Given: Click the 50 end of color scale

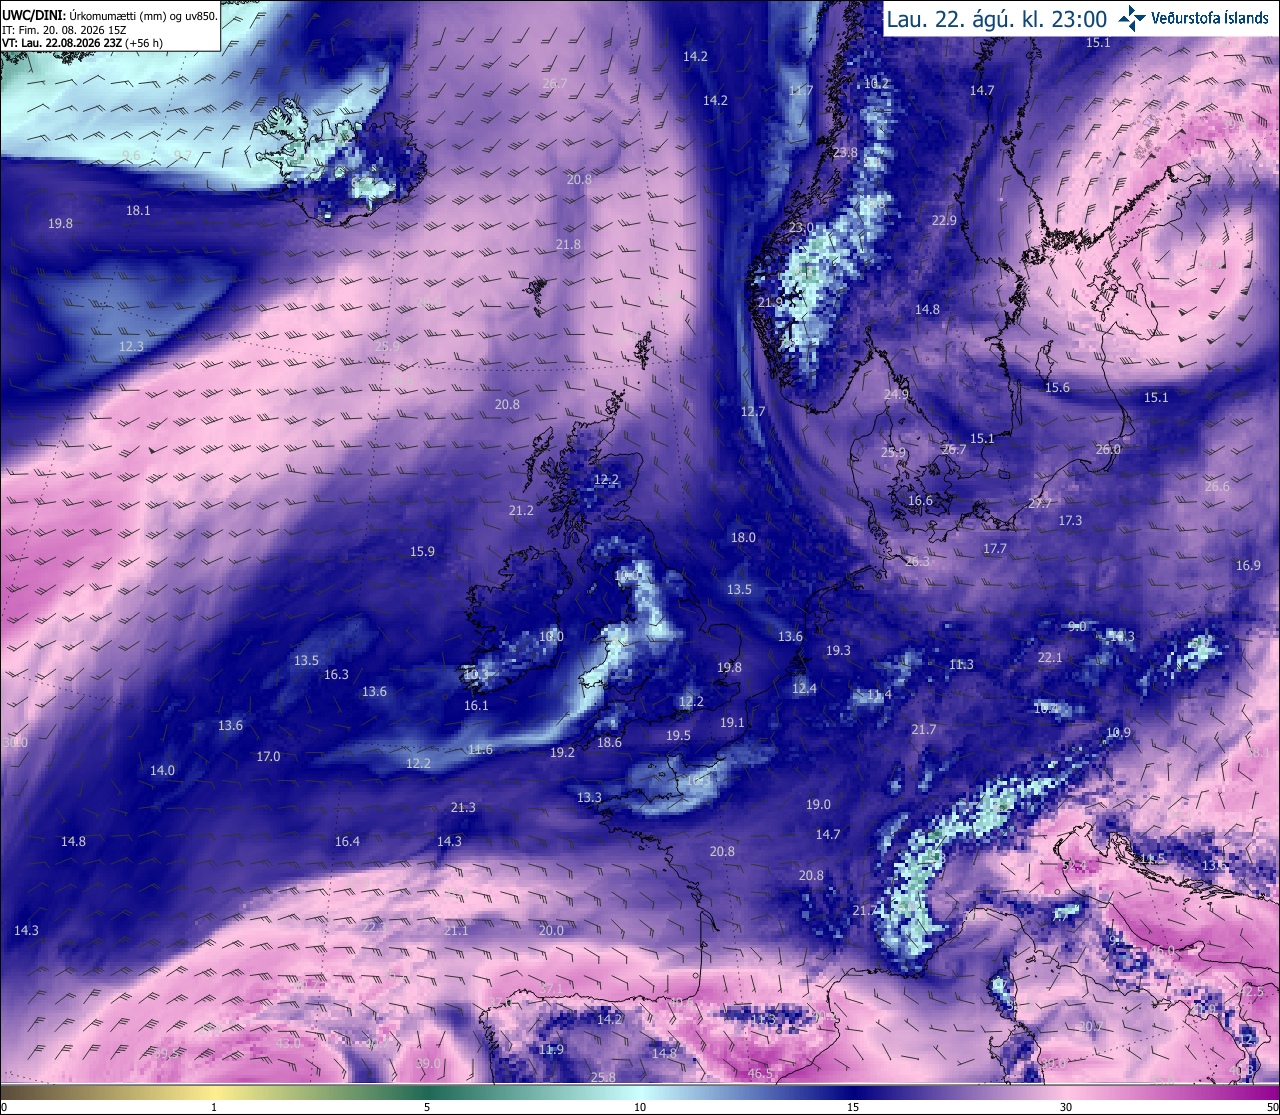Looking at the screenshot, I should pyautogui.click(x=1272, y=1107).
